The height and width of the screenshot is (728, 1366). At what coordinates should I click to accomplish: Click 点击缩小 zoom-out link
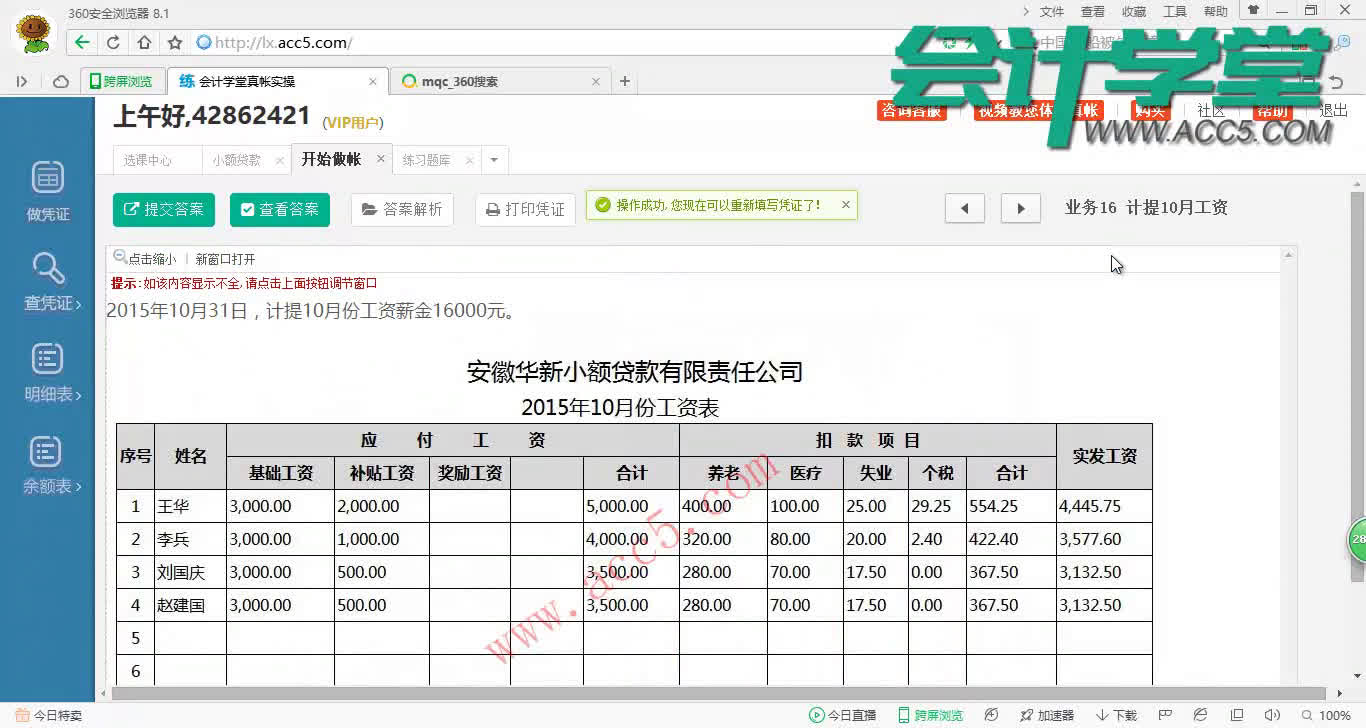pos(145,258)
